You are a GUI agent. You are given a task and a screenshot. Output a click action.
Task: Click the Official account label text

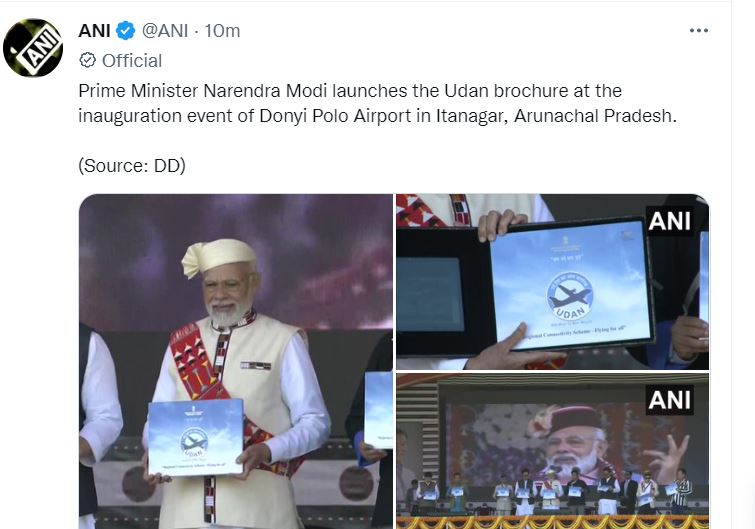tap(132, 61)
